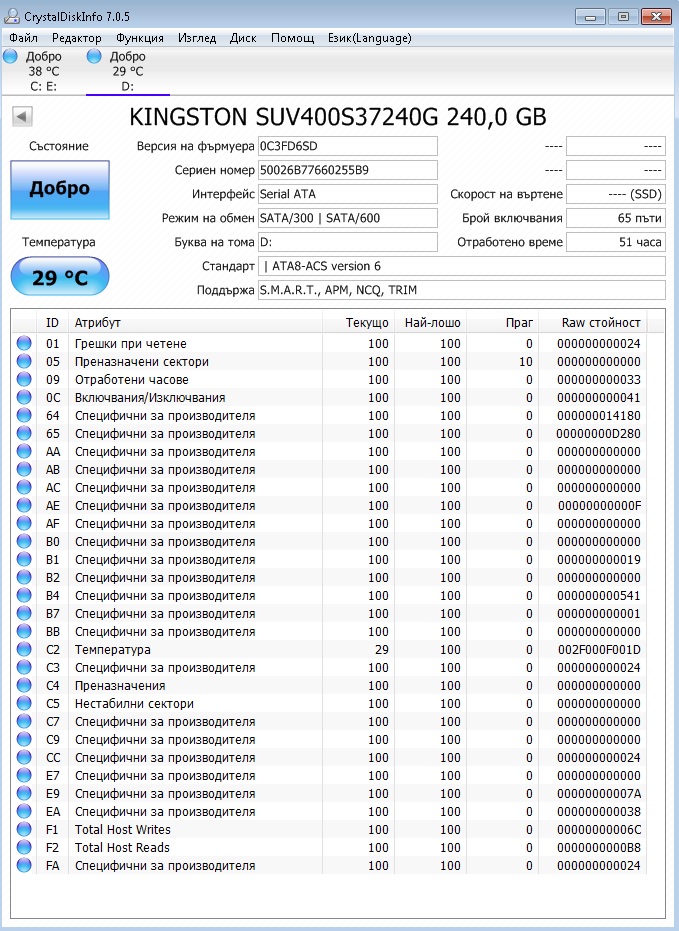
Task: Click status orb for attribute CC row
Action: click(24, 757)
